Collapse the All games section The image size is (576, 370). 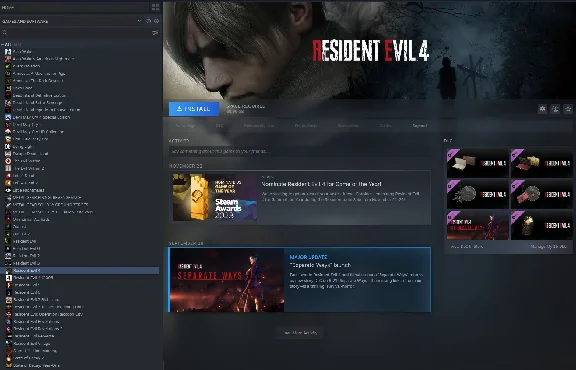point(3,44)
